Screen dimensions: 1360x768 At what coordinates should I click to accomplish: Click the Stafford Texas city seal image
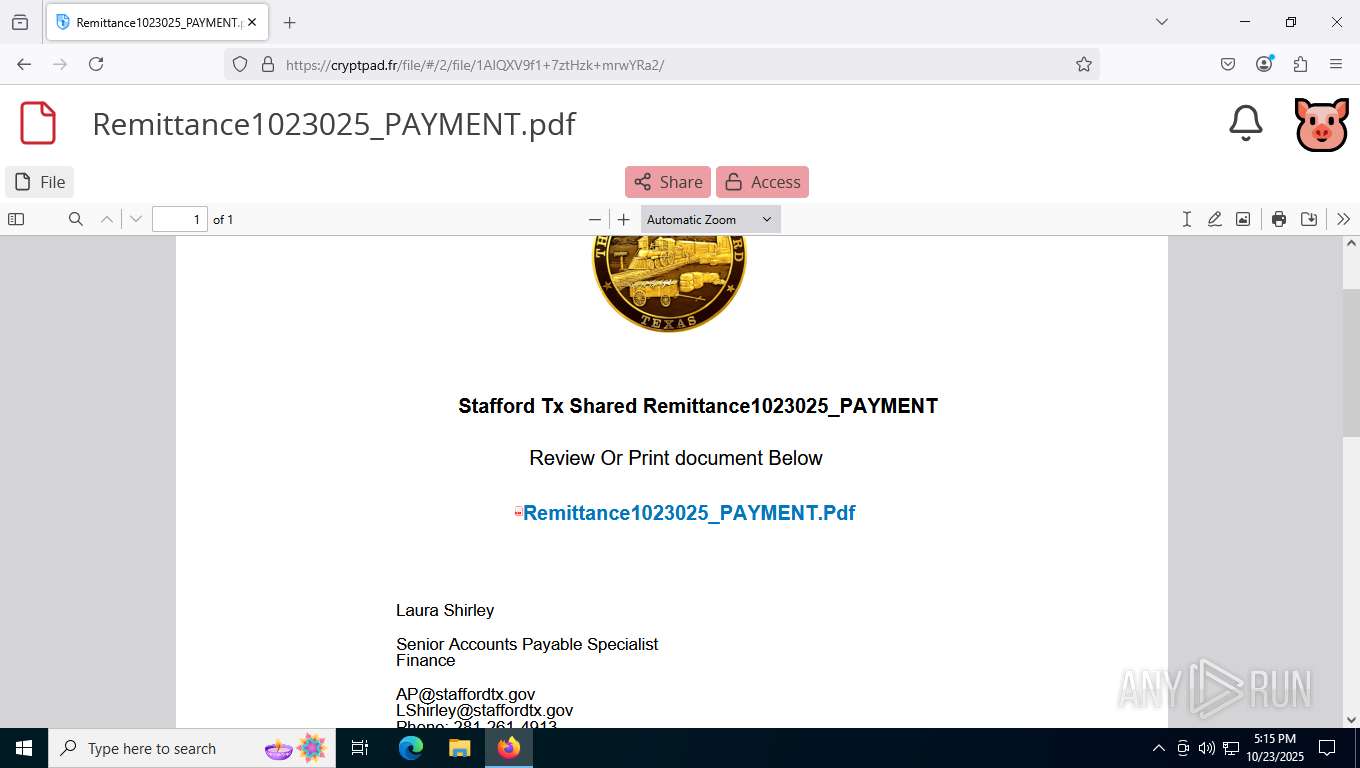(669, 284)
